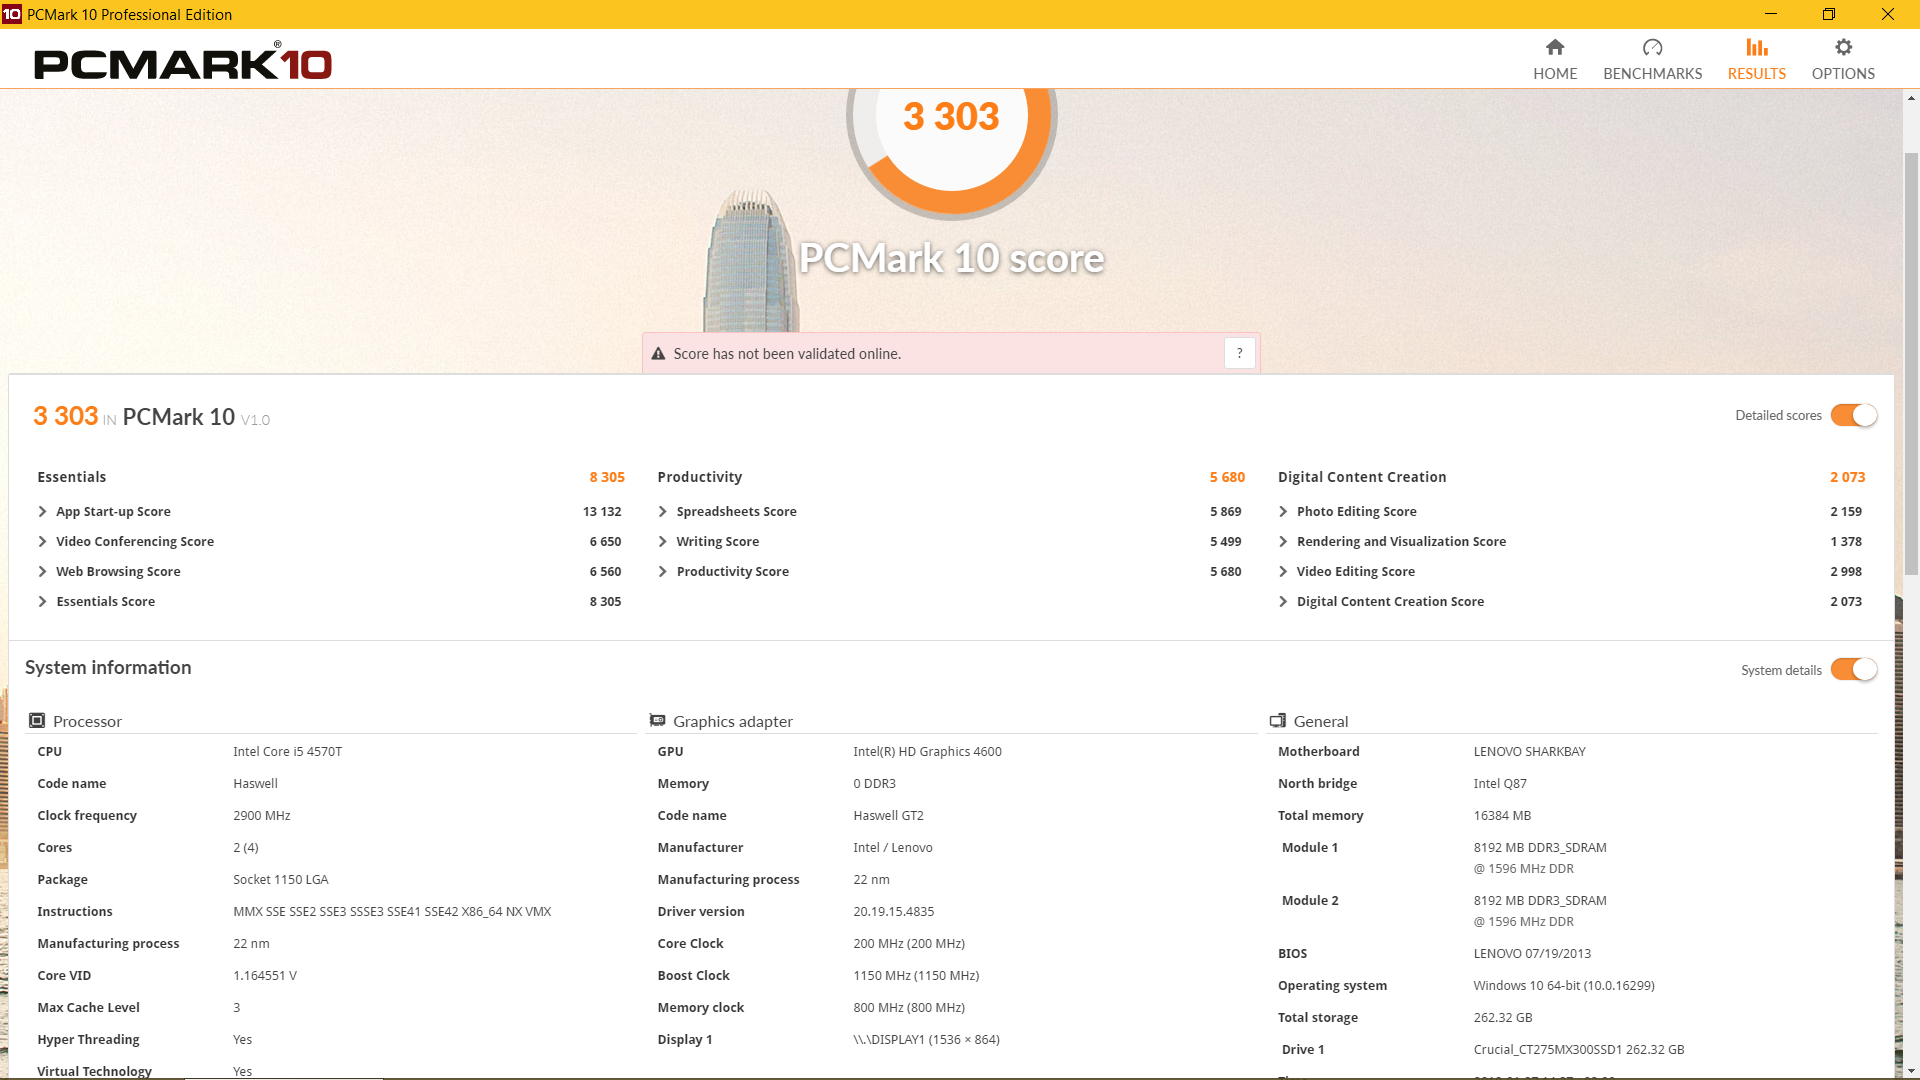Click the warning triangle validation icon
This screenshot has height=1080, width=1920.
pyautogui.click(x=658, y=354)
